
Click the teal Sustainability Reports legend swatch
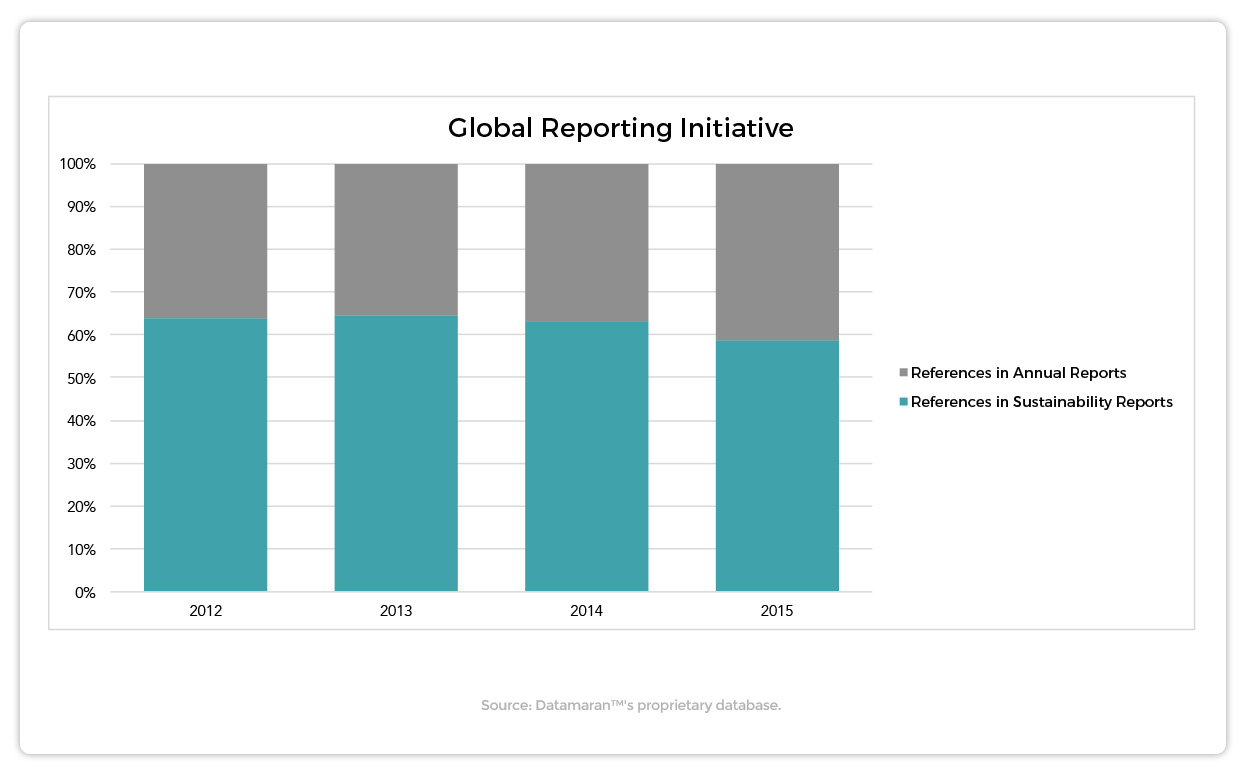[904, 402]
